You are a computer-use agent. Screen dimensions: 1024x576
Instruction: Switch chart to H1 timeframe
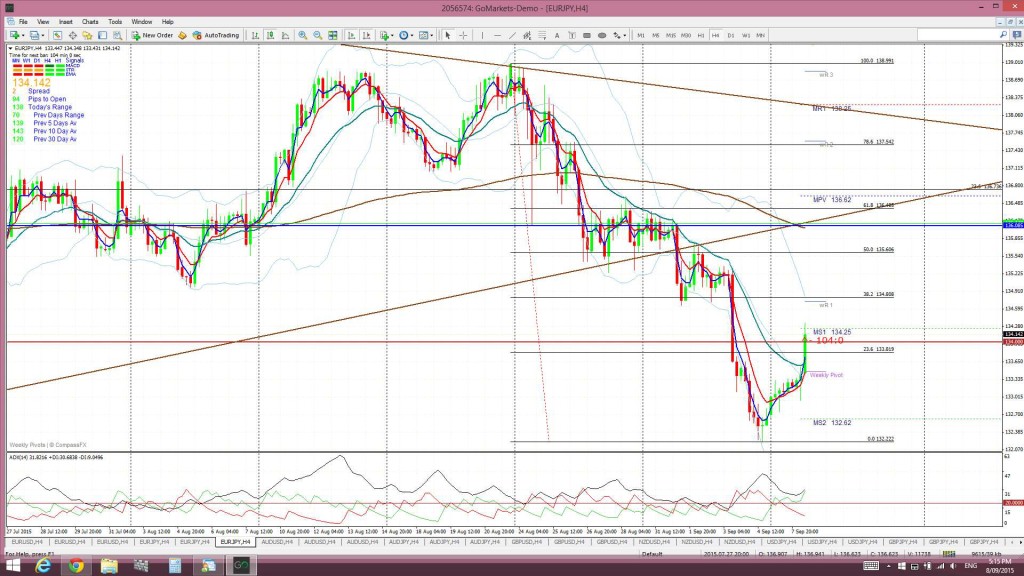click(701, 35)
